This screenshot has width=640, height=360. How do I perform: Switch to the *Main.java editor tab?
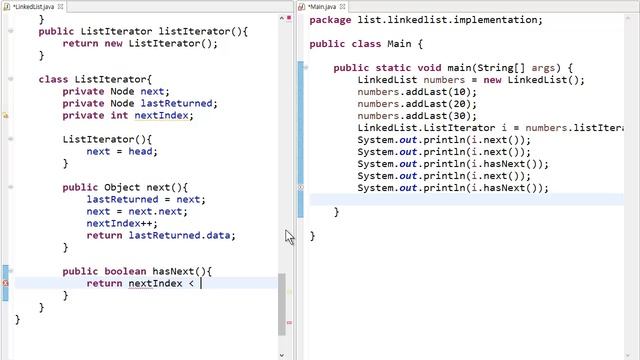tap(322, 7)
